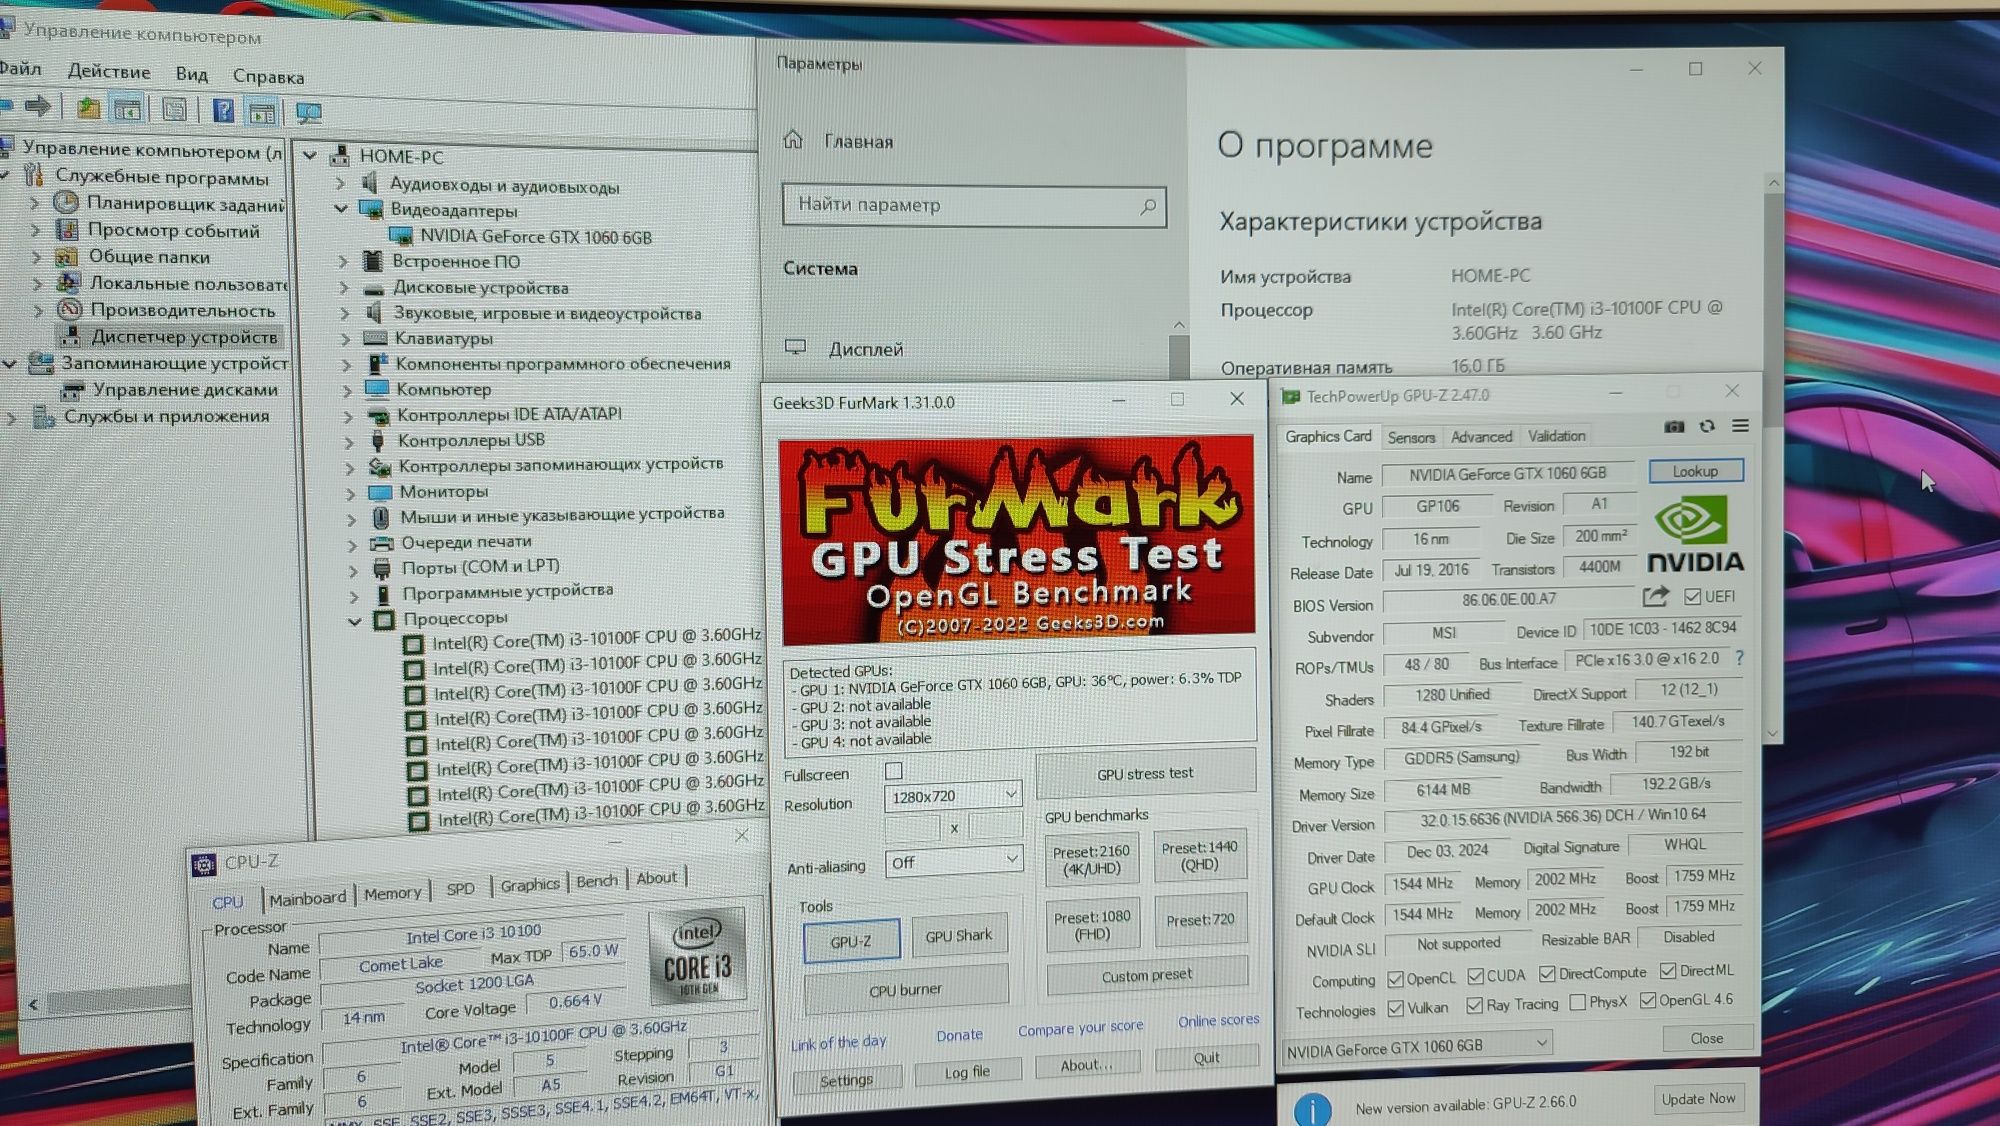Click the Task Scheduler clock icon

[66, 203]
